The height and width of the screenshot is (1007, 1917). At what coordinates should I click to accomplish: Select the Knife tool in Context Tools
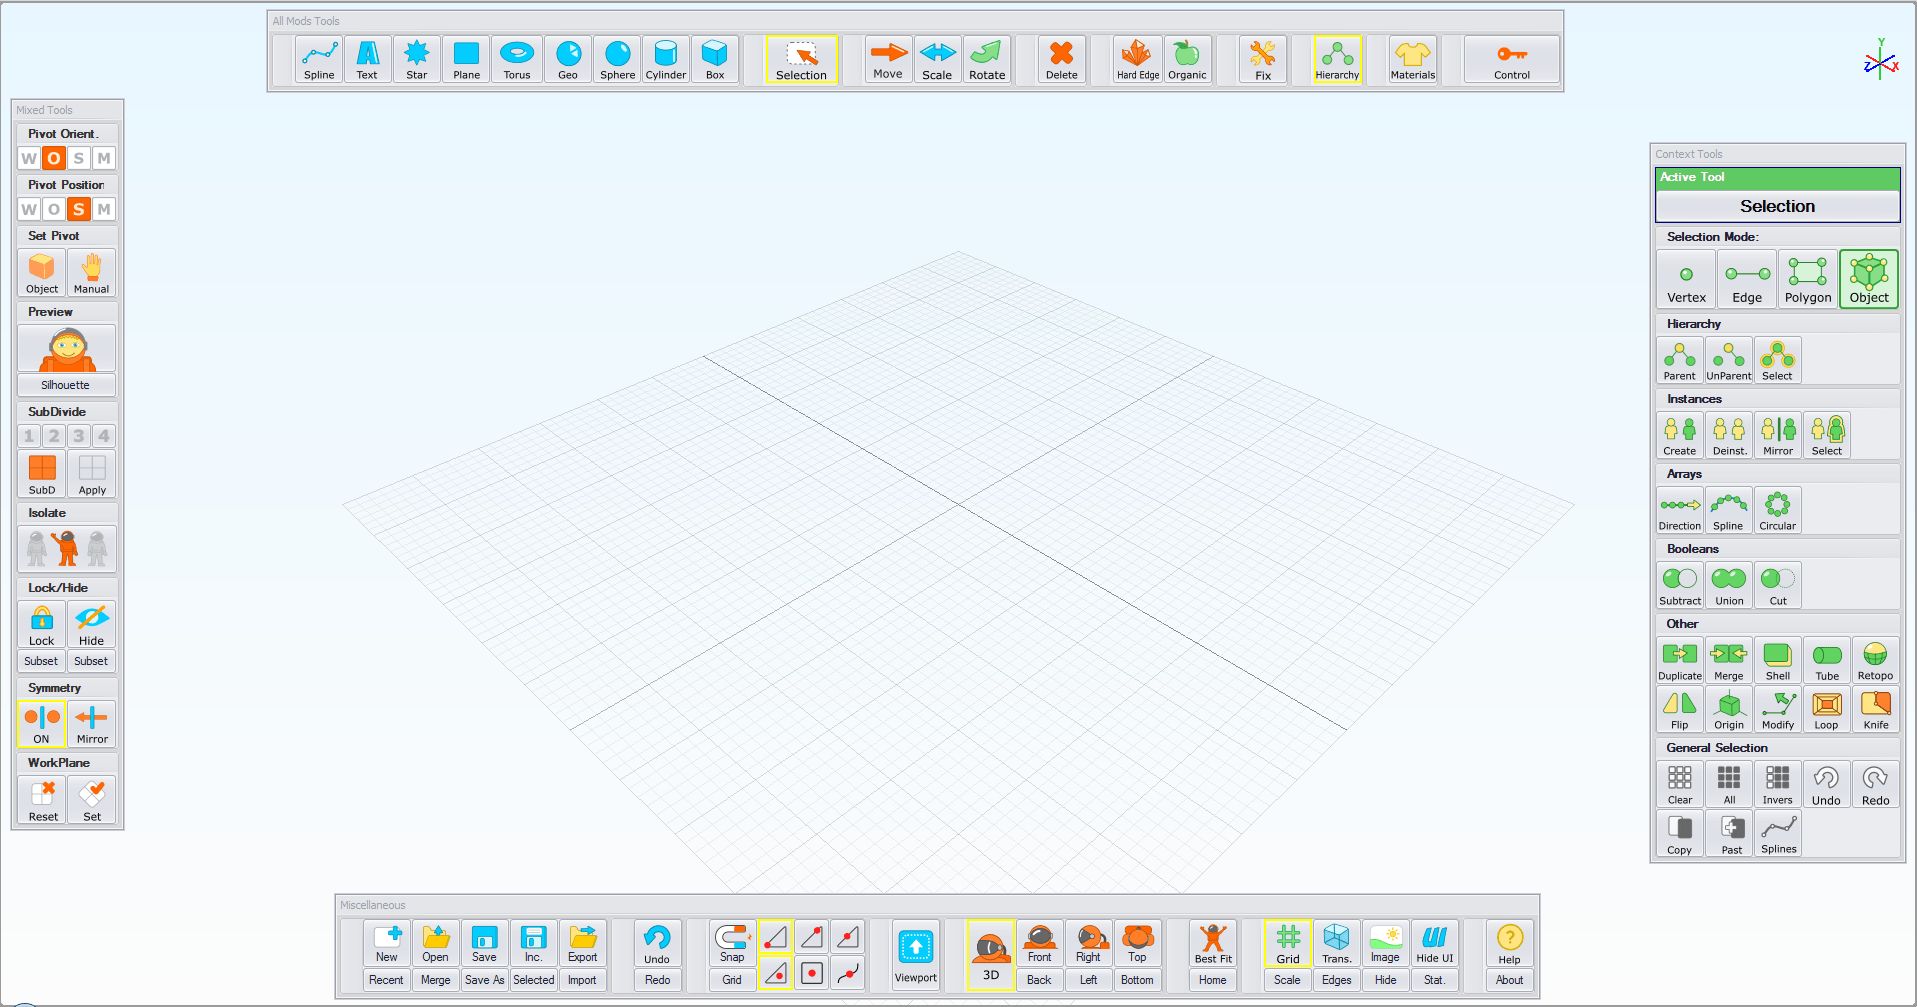tap(1876, 709)
